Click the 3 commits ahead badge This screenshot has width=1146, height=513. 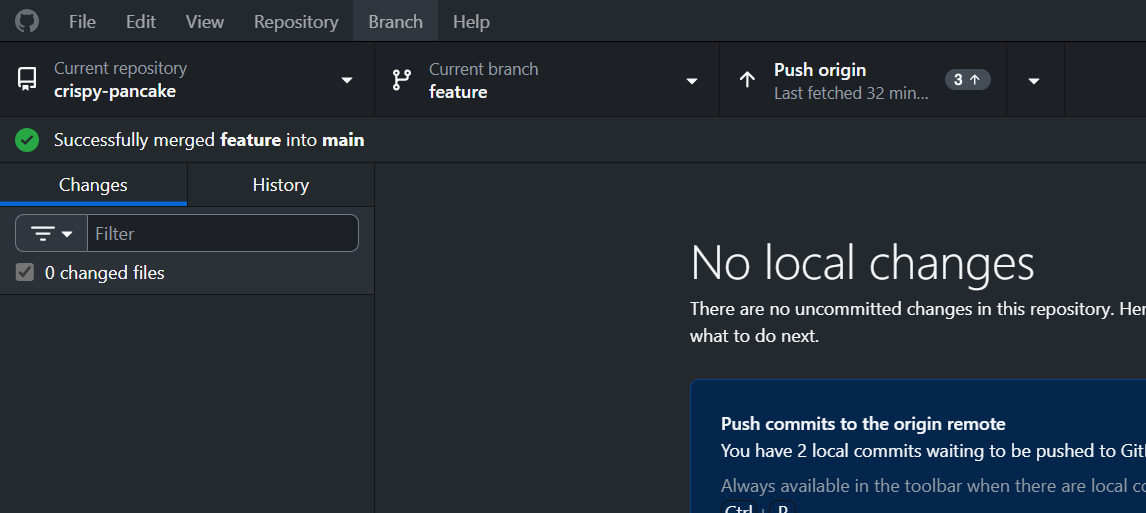[x=968, y=80]
